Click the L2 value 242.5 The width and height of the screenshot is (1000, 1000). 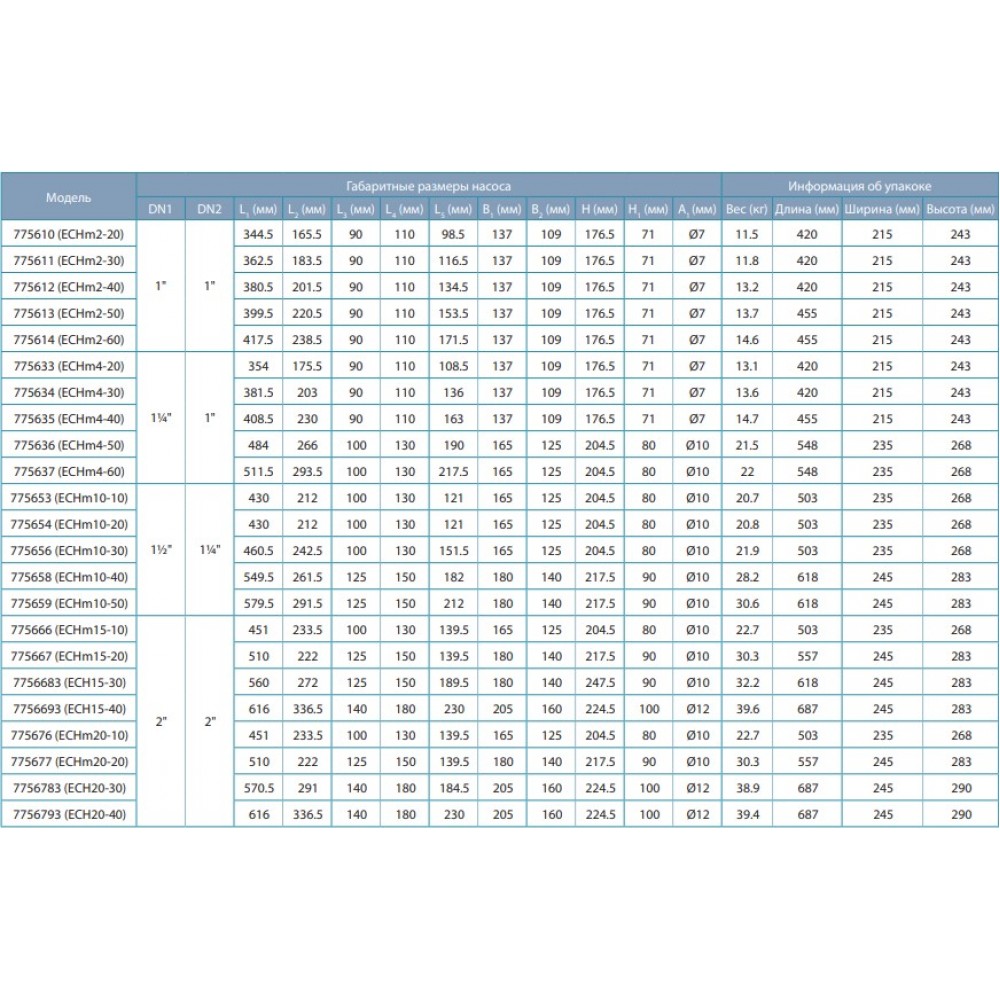pyautogui.click(x=307, y=550)
